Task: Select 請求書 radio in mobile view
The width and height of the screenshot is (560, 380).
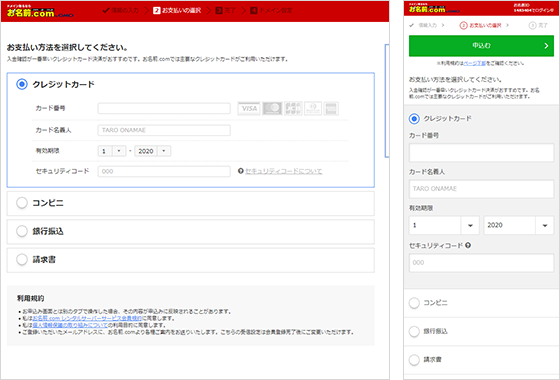Action: (414, 360)
